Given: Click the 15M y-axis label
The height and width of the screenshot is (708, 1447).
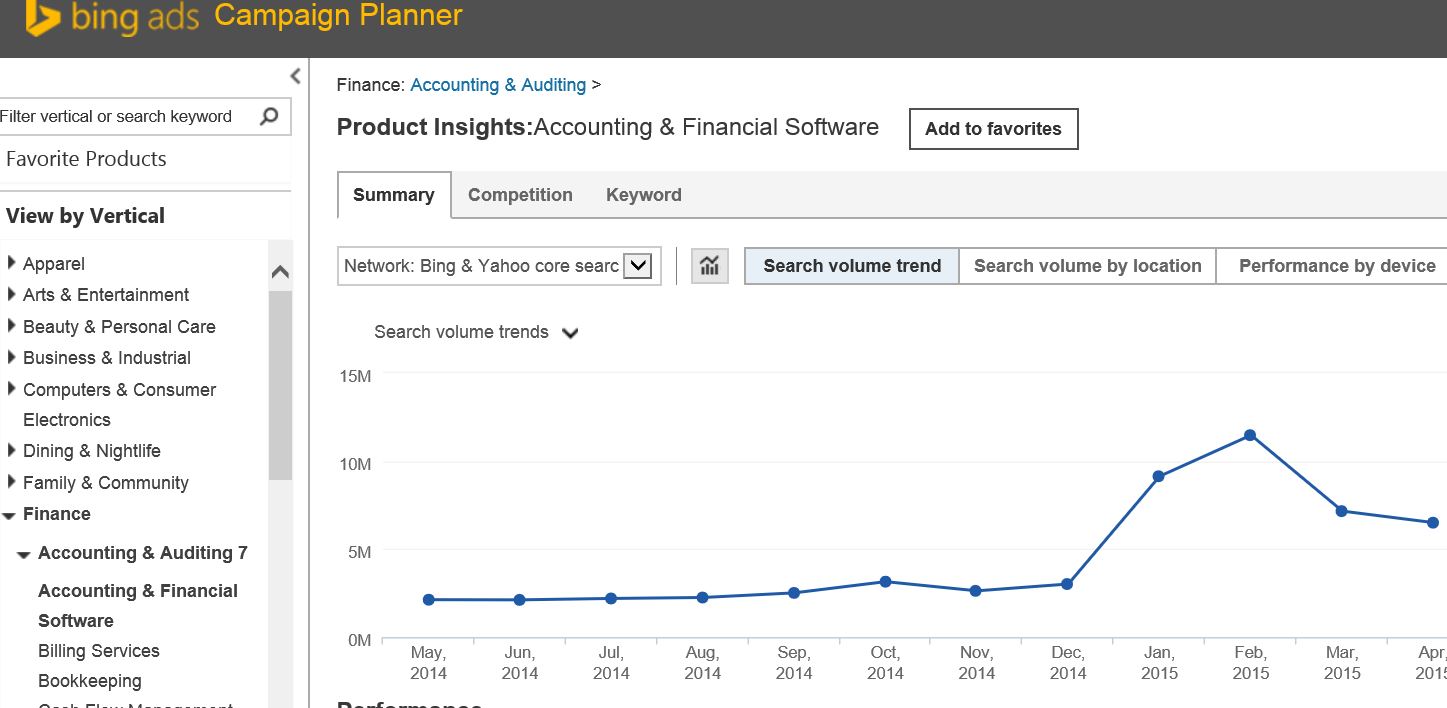Looking at the screenshot, I should (x=356, y=376).
